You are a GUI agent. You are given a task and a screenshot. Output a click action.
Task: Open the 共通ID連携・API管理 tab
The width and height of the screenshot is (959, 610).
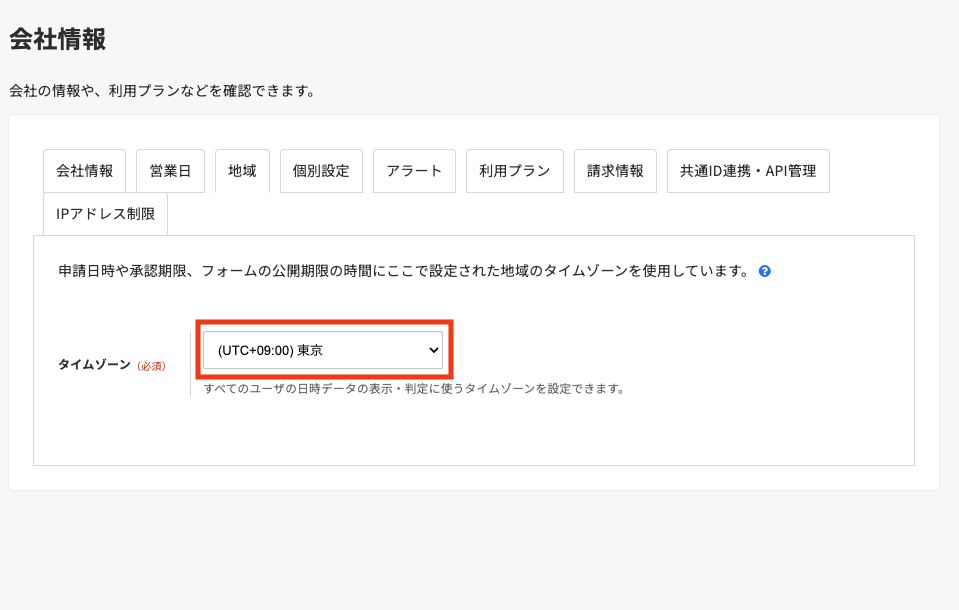(748, 171)
